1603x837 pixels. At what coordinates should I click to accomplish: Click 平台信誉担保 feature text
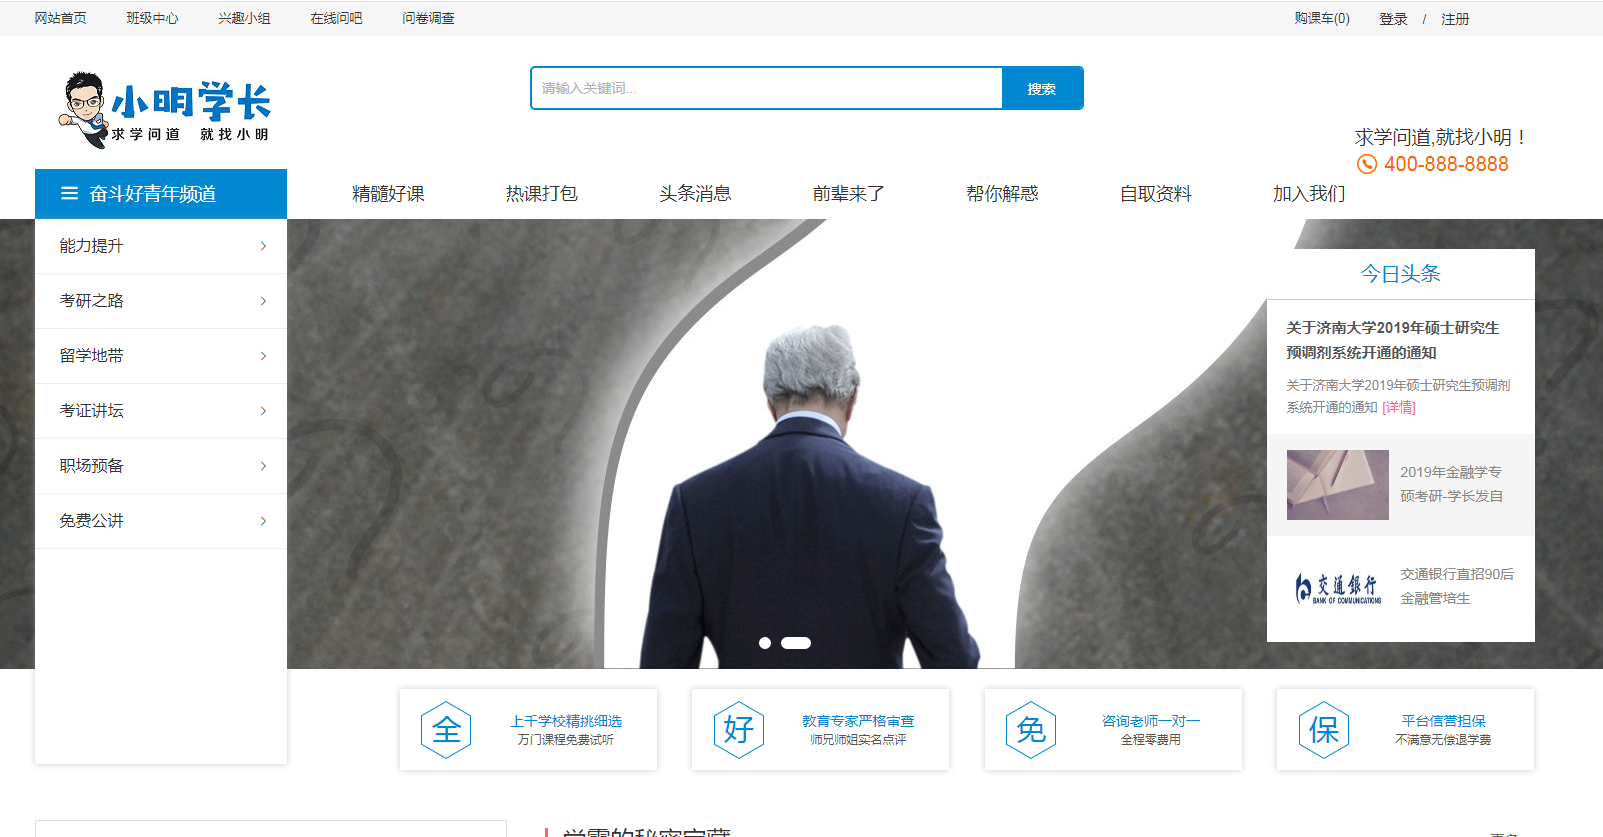[1443, 721]
